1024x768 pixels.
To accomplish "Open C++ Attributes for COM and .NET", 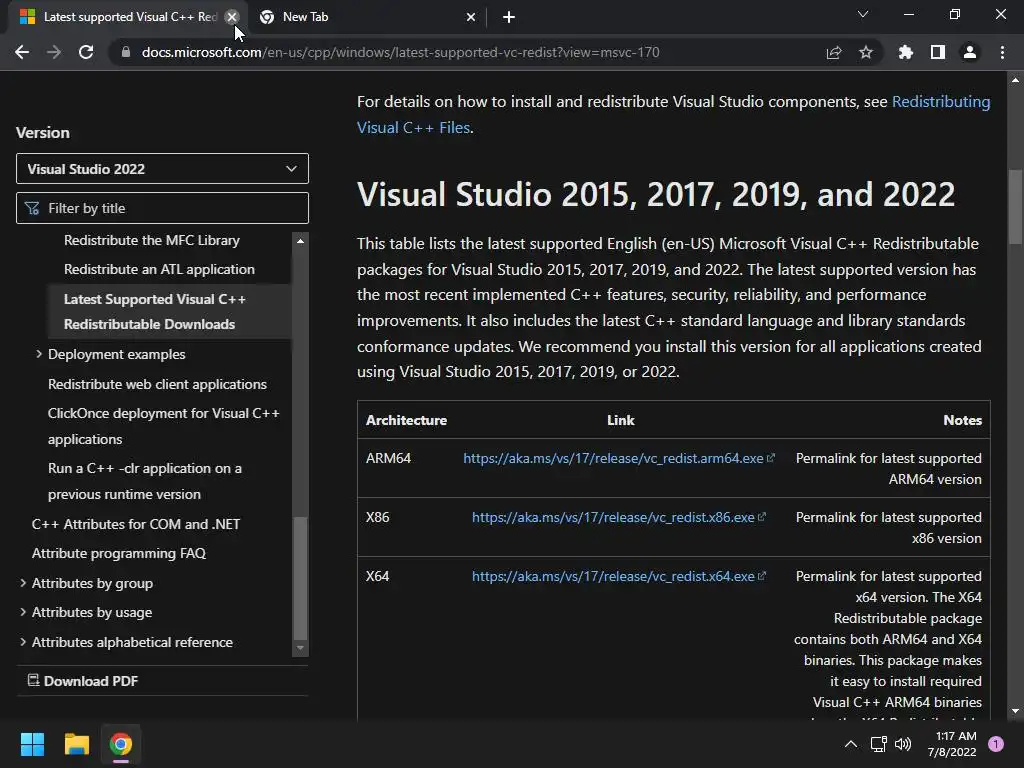I will [x=136, y=524].
